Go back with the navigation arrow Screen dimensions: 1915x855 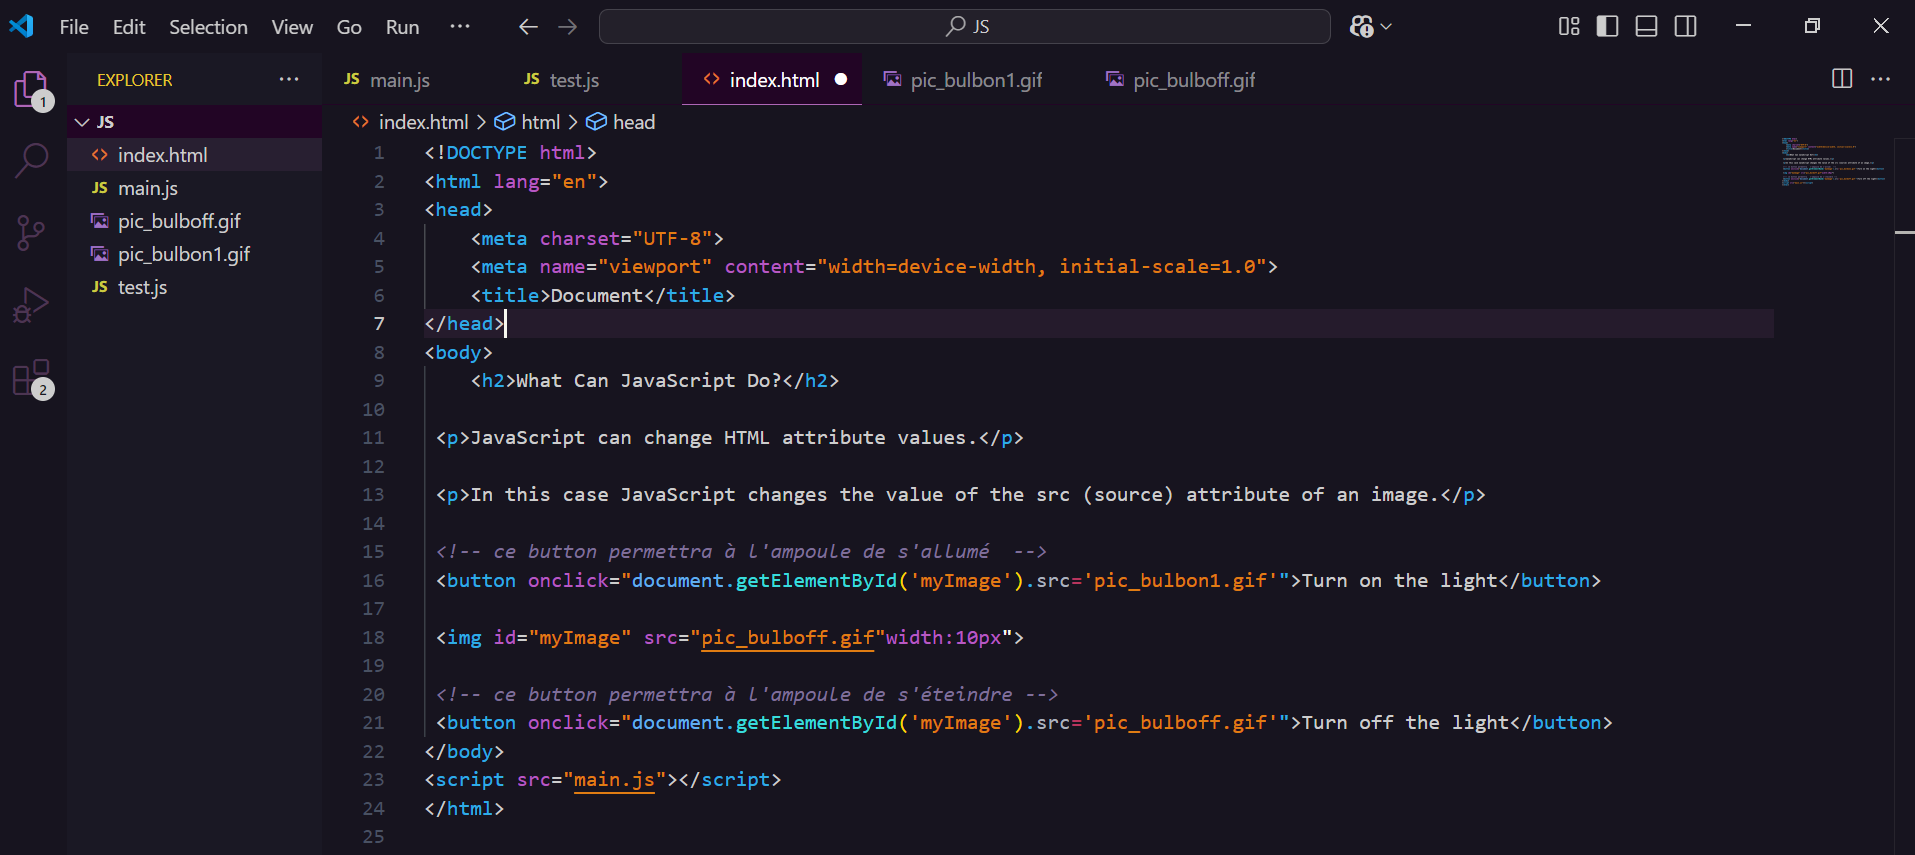(x=528, y=27)
